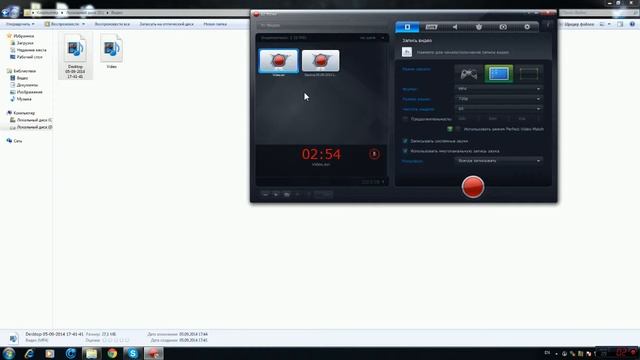Open Skype from taskbar
The image size is (640, 360).
[133, 353]
